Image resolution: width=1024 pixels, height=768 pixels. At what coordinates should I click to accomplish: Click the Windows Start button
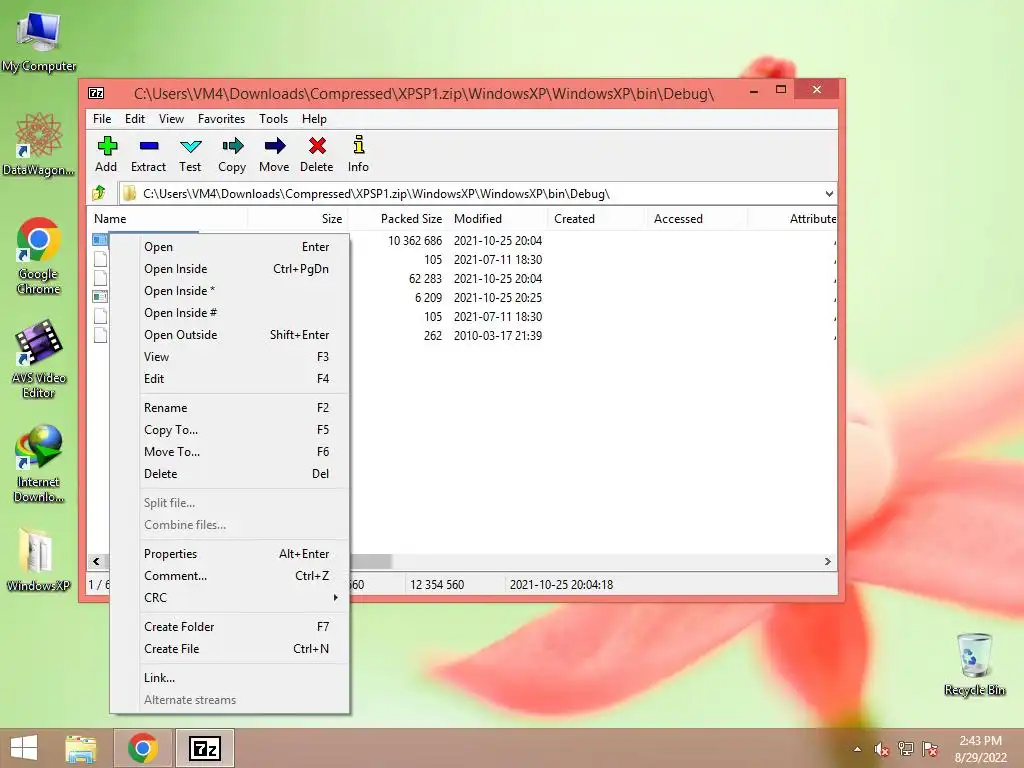24,748
